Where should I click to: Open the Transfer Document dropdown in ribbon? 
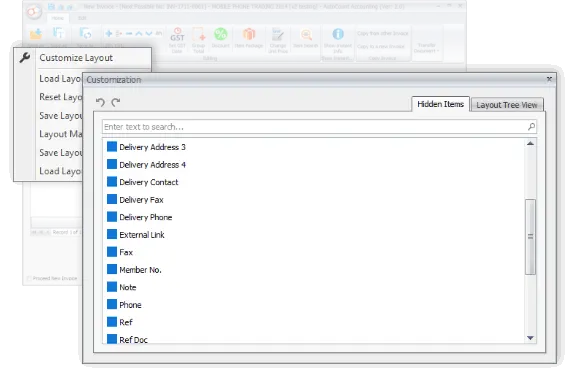pyautogui.click(x=426, y=48)
